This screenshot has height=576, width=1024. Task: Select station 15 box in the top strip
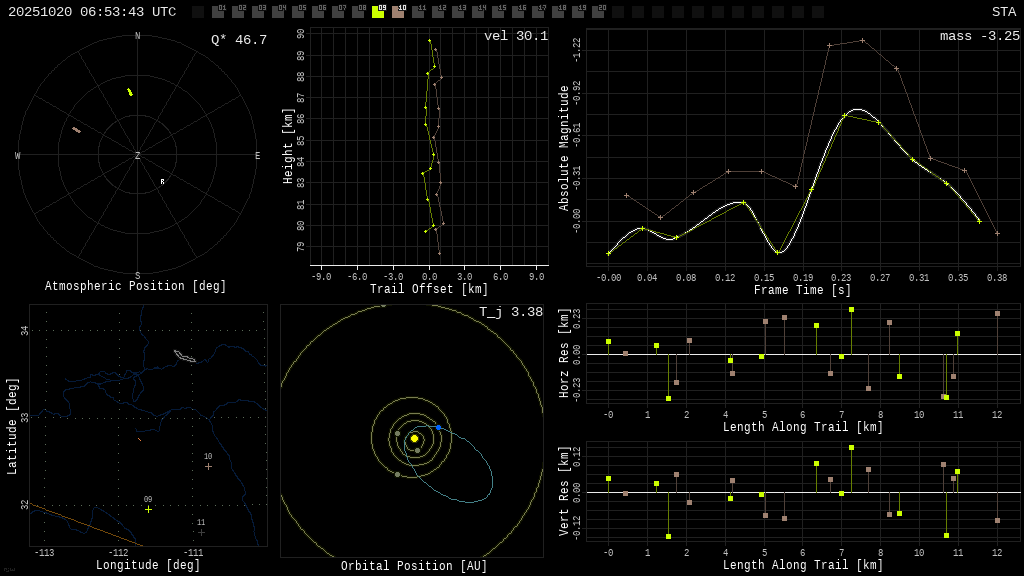[x=498, y=12]
